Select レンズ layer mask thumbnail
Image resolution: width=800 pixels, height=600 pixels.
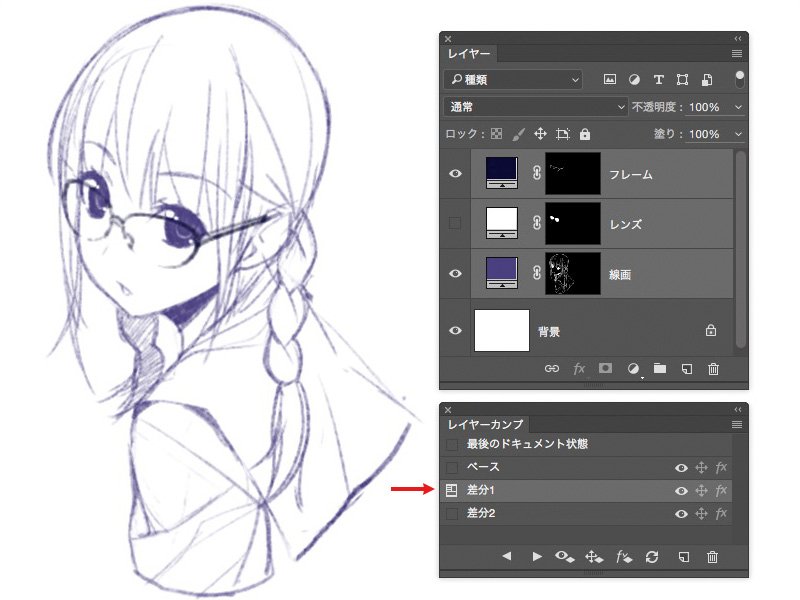573,223
